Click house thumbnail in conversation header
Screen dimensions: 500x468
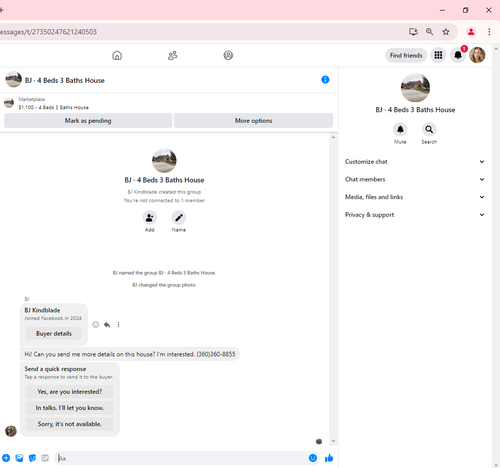pos(14,79)
